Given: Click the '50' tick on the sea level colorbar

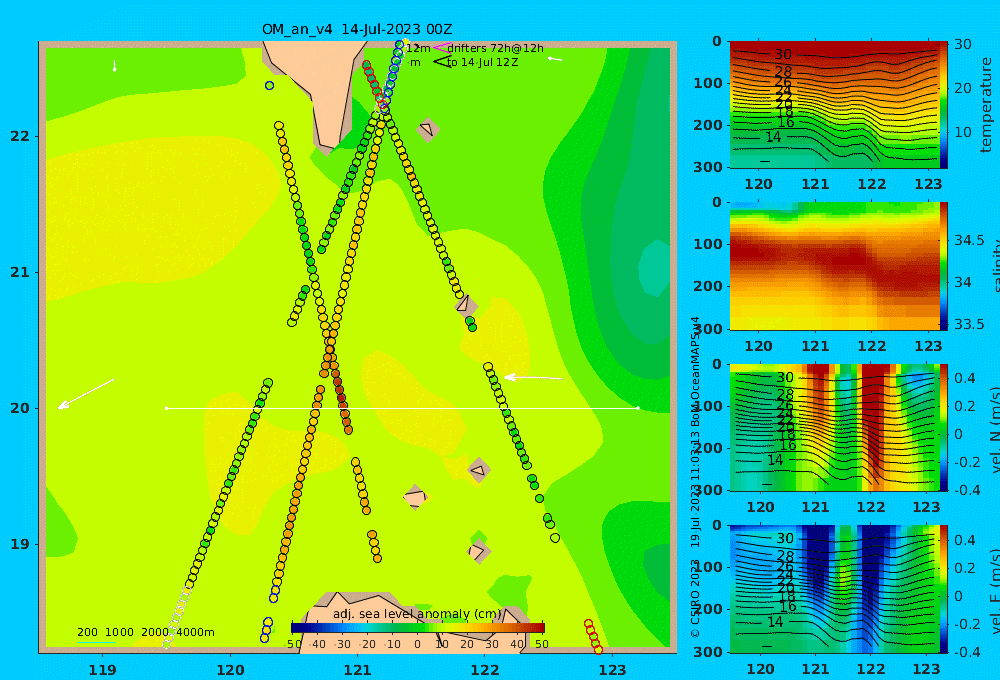Looking at the screenshot, I should [x=541, y=644].
